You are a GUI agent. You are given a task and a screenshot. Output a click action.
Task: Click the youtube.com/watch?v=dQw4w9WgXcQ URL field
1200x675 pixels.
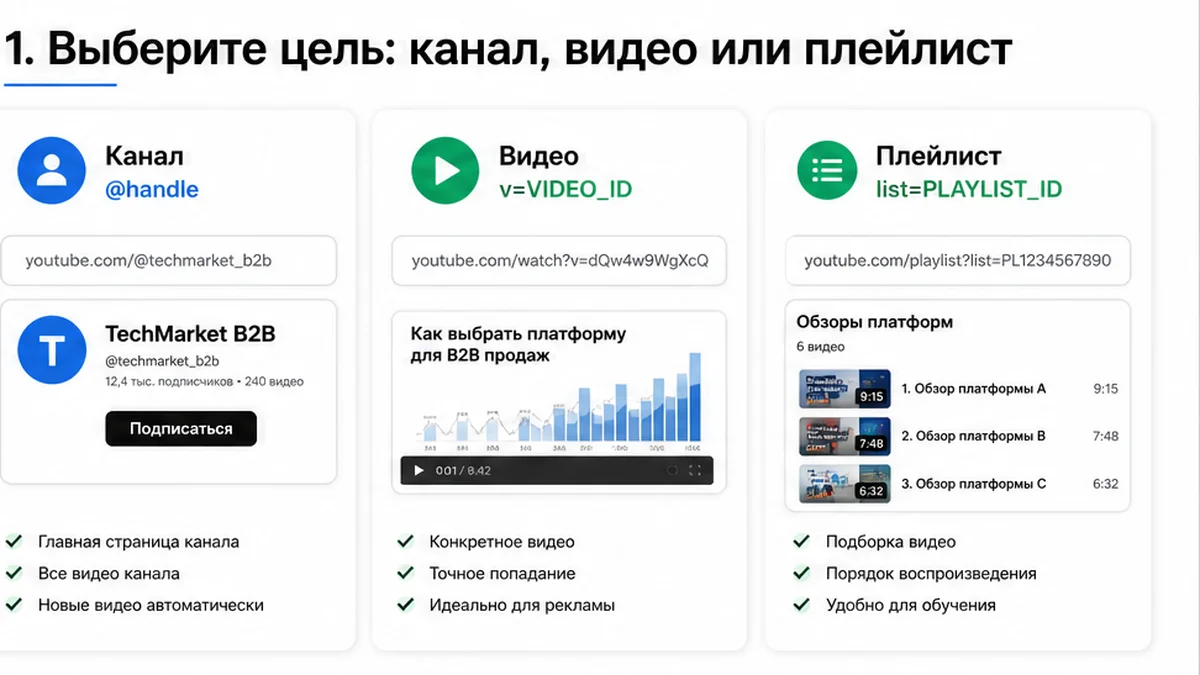[x=559, y=261]
